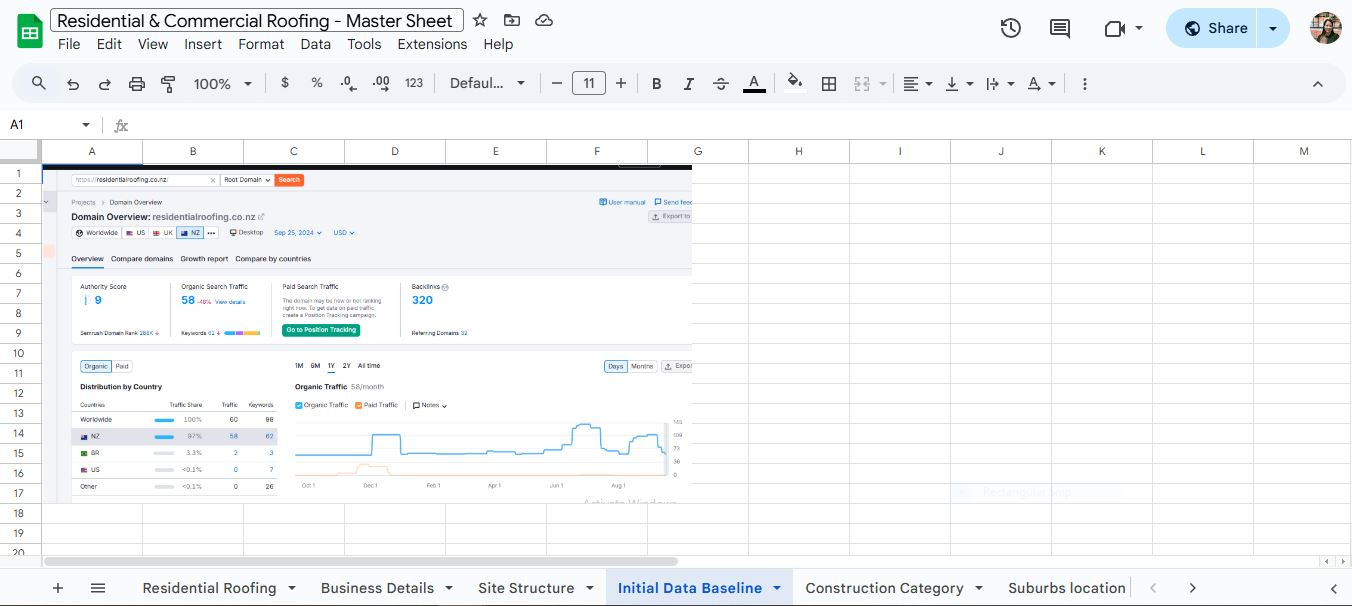This screenshot has width=1352, height=606.
Task: Open the Insert menu
Action: 203,44
